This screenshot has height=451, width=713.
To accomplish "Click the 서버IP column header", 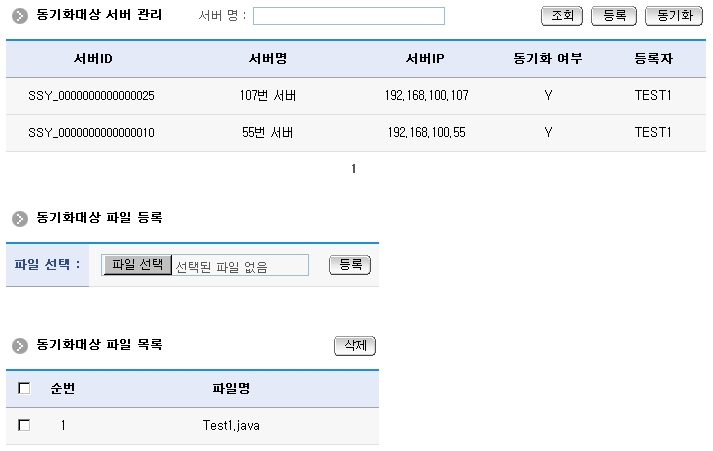I will 426,59.
